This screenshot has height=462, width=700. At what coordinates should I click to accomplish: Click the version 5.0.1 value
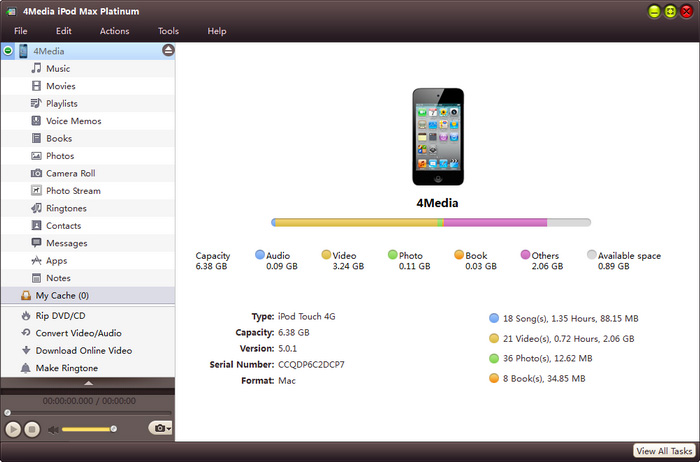click(288, 348)
